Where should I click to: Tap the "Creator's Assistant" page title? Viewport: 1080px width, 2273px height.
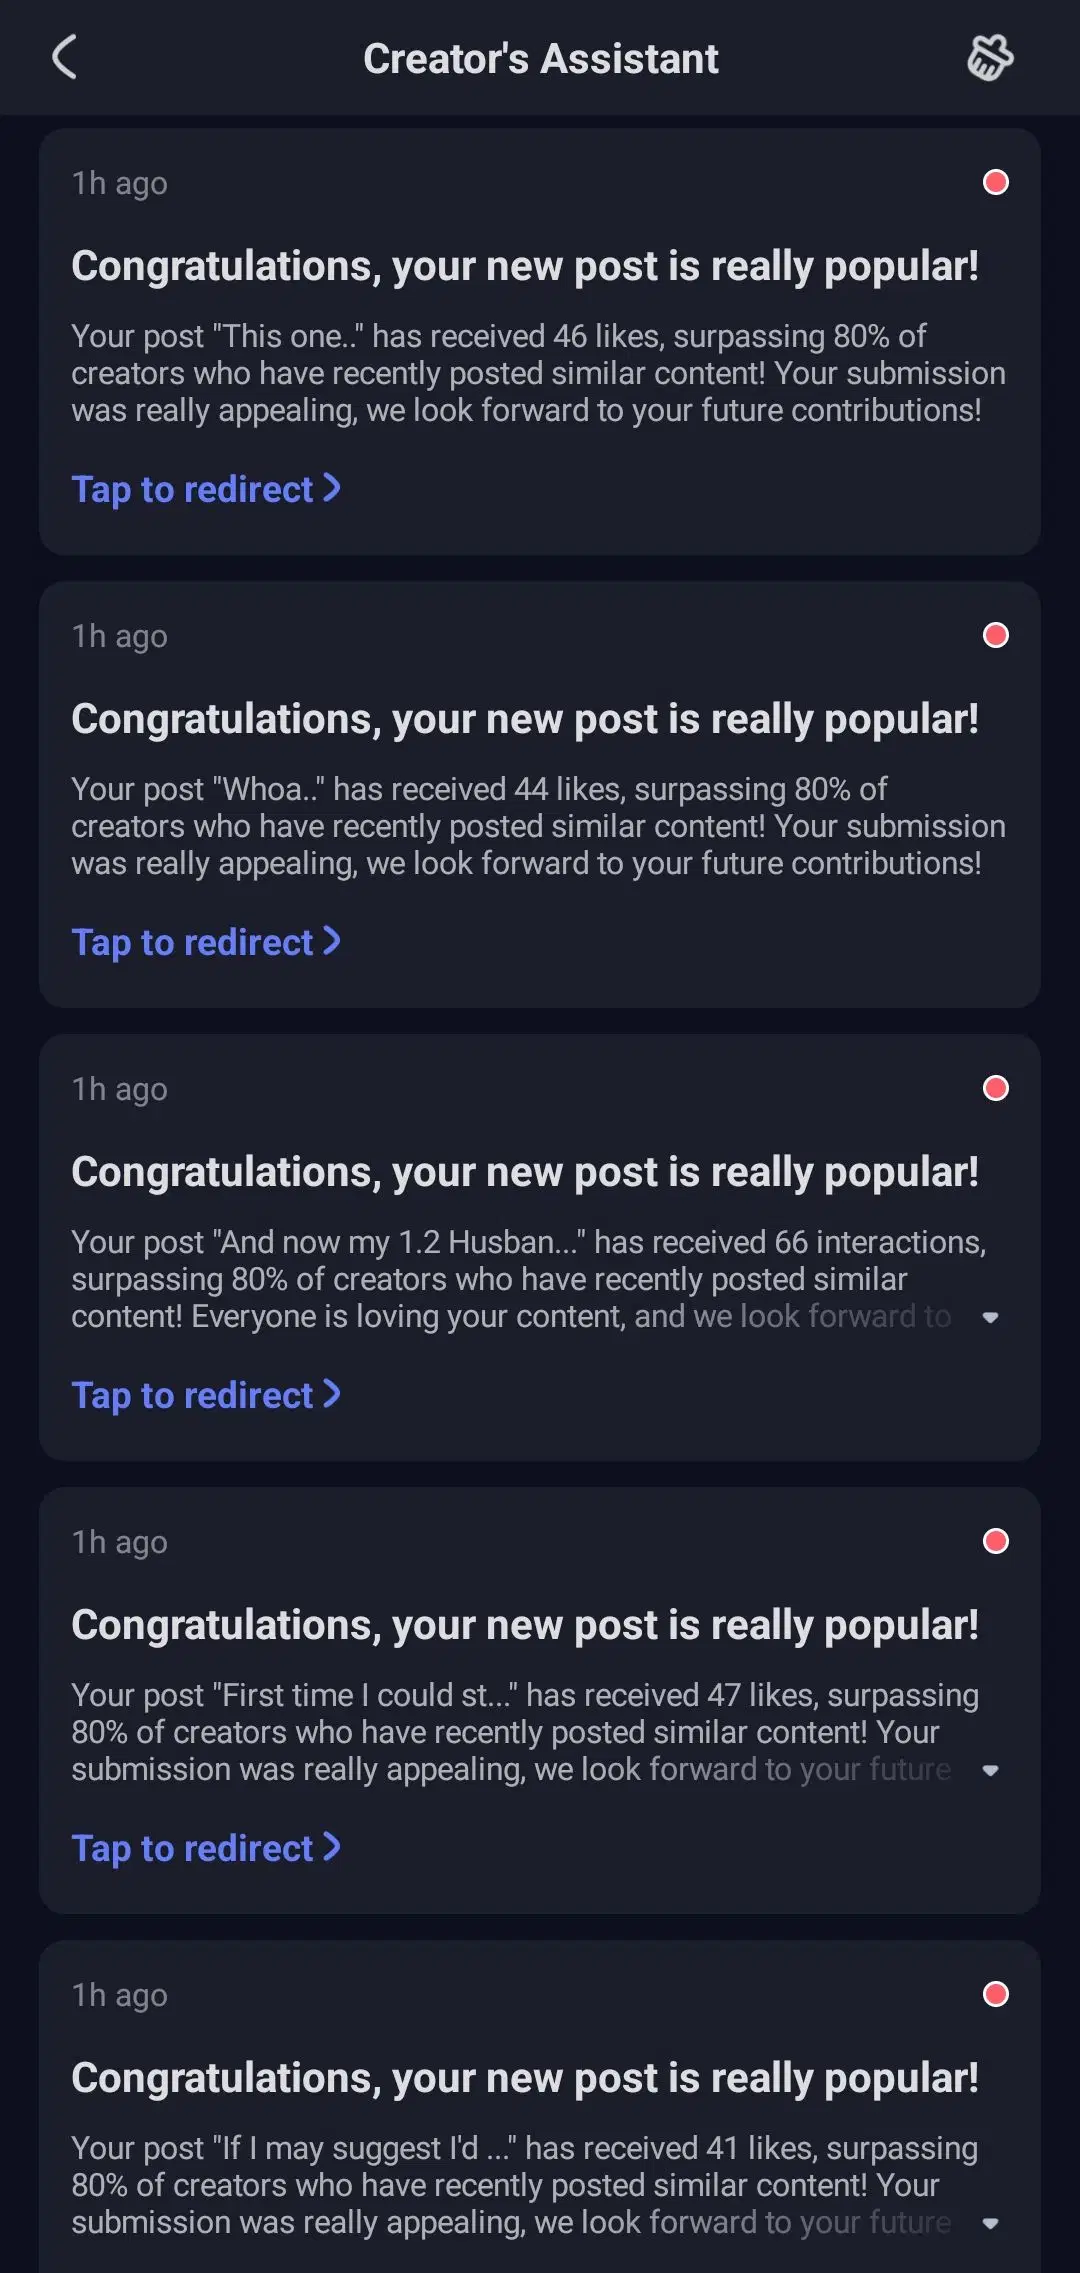tap(540, 59)
